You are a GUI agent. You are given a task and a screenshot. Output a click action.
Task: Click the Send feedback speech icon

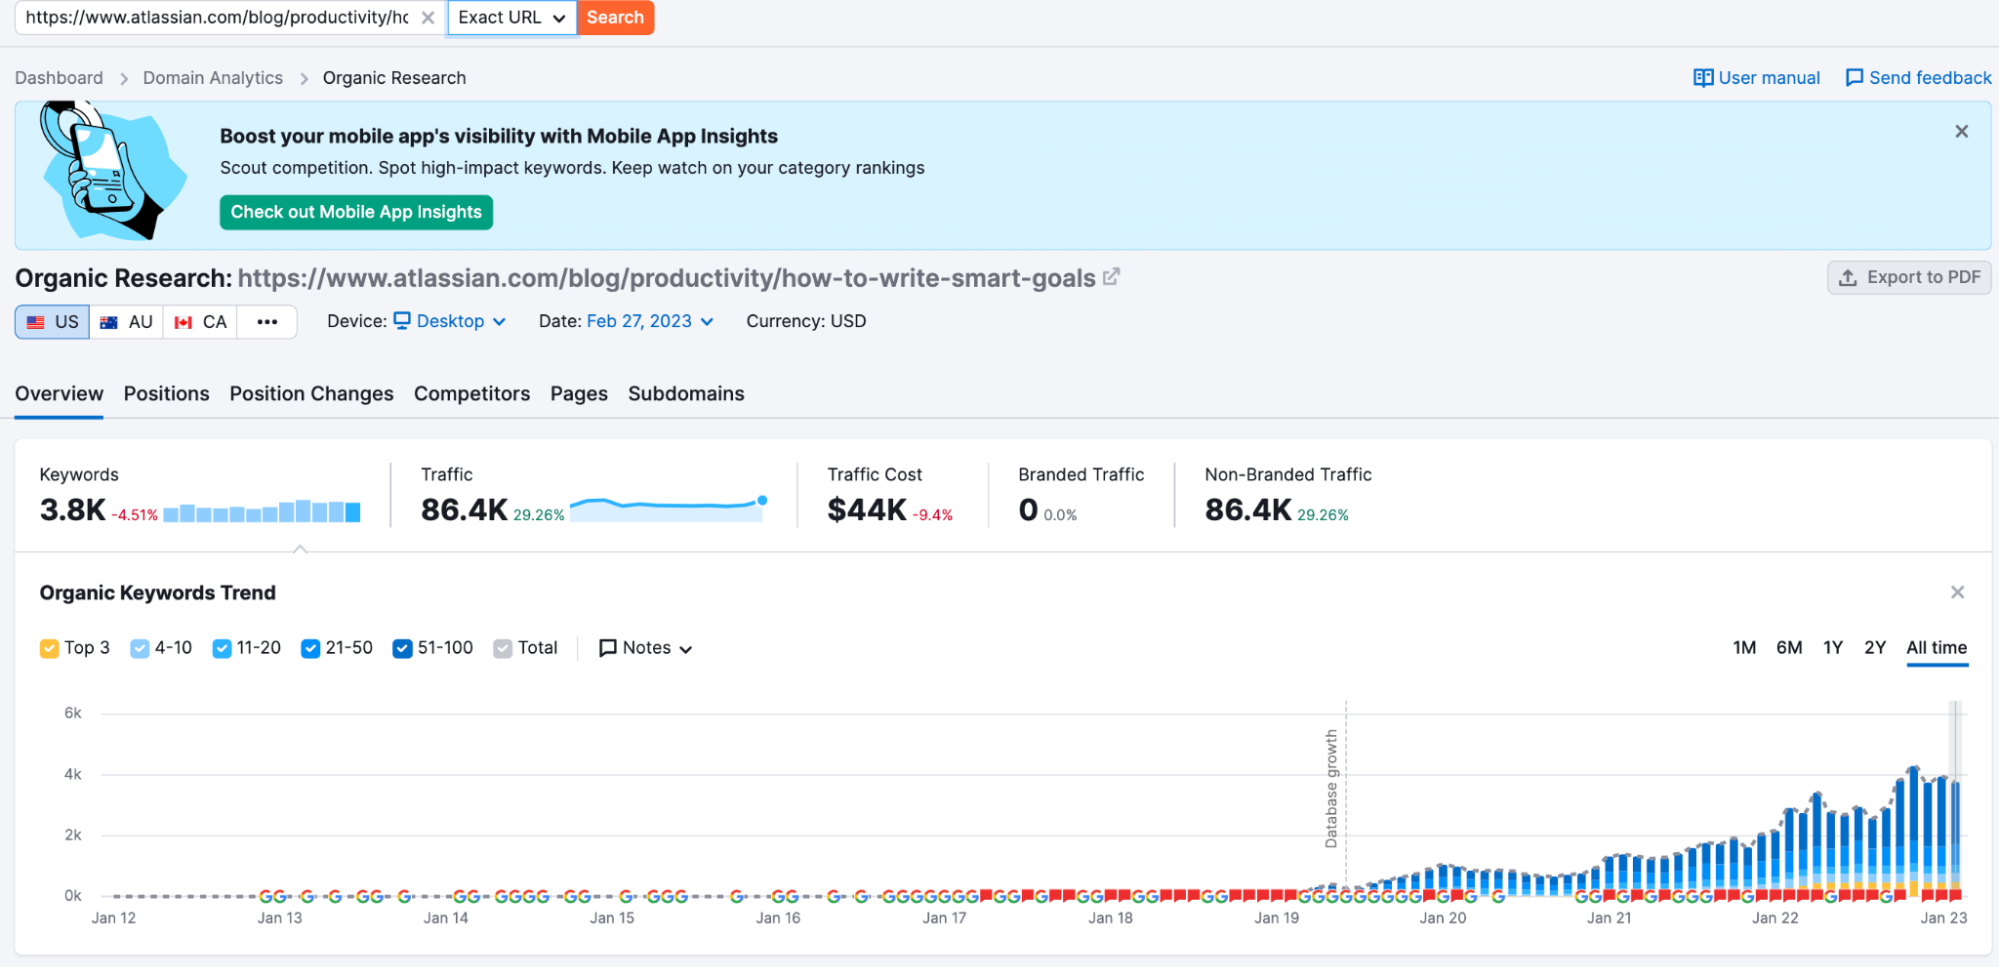coord(1854,78)
